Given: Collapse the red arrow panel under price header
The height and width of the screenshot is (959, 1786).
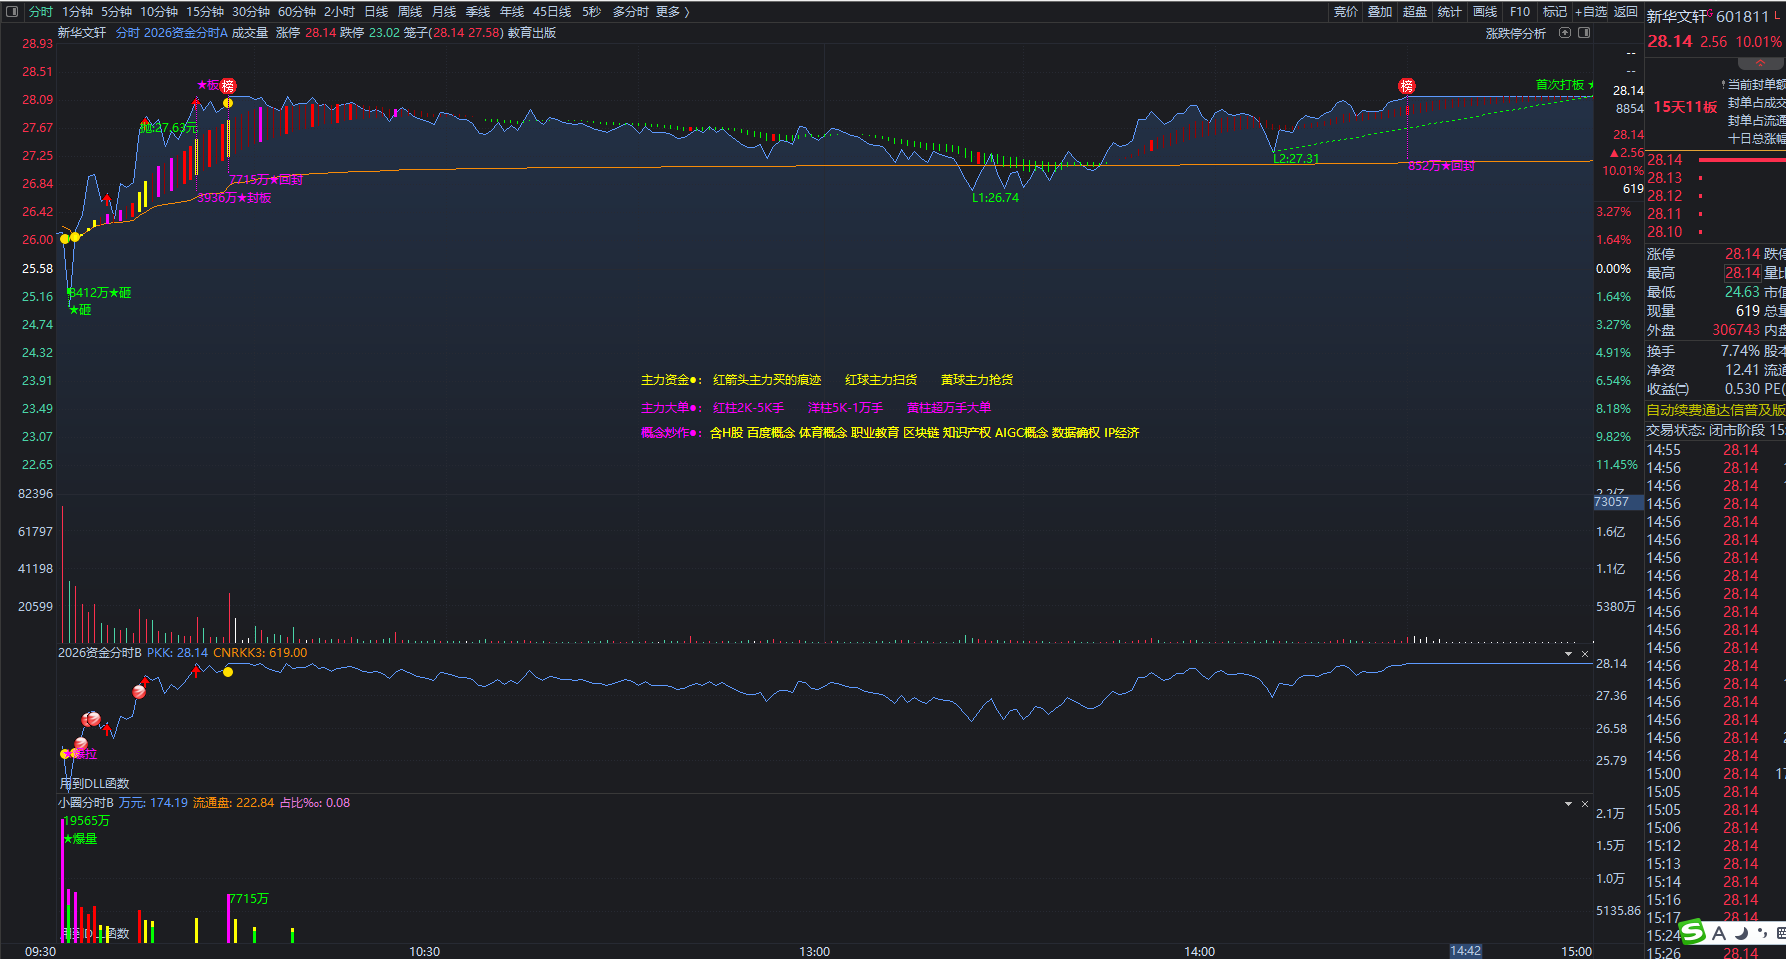Looking at the screenshot, I should (1761, 63).
